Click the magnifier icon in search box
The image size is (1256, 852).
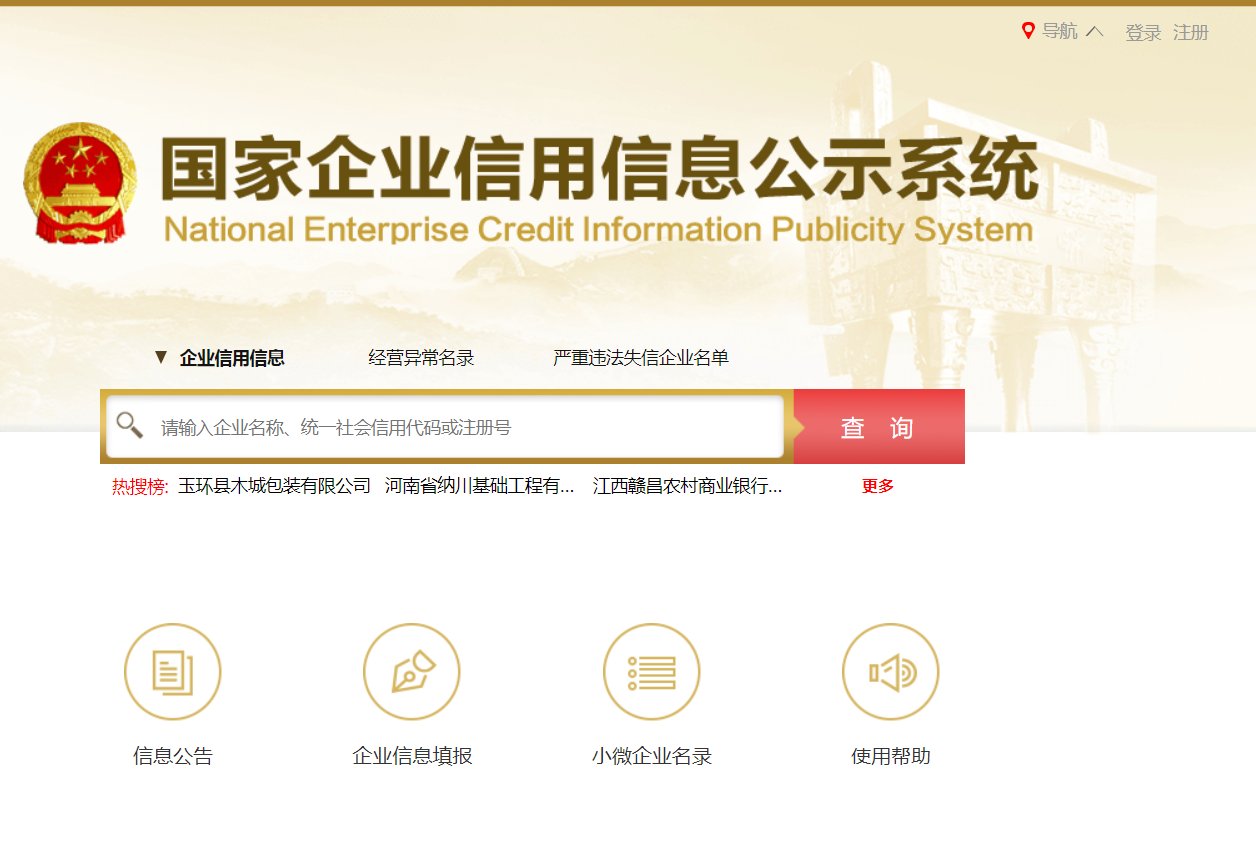[x=130, y=425]
